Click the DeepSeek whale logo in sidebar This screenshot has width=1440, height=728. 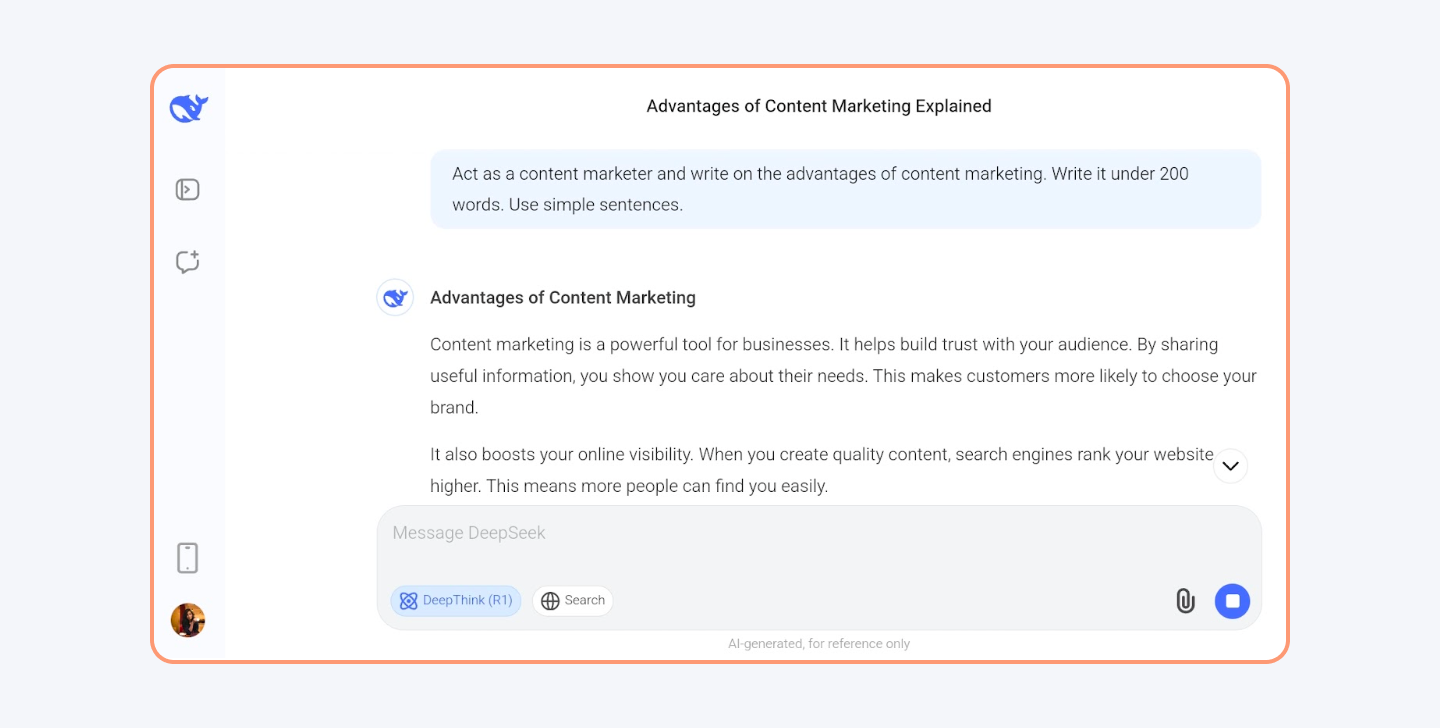point(188,108)
